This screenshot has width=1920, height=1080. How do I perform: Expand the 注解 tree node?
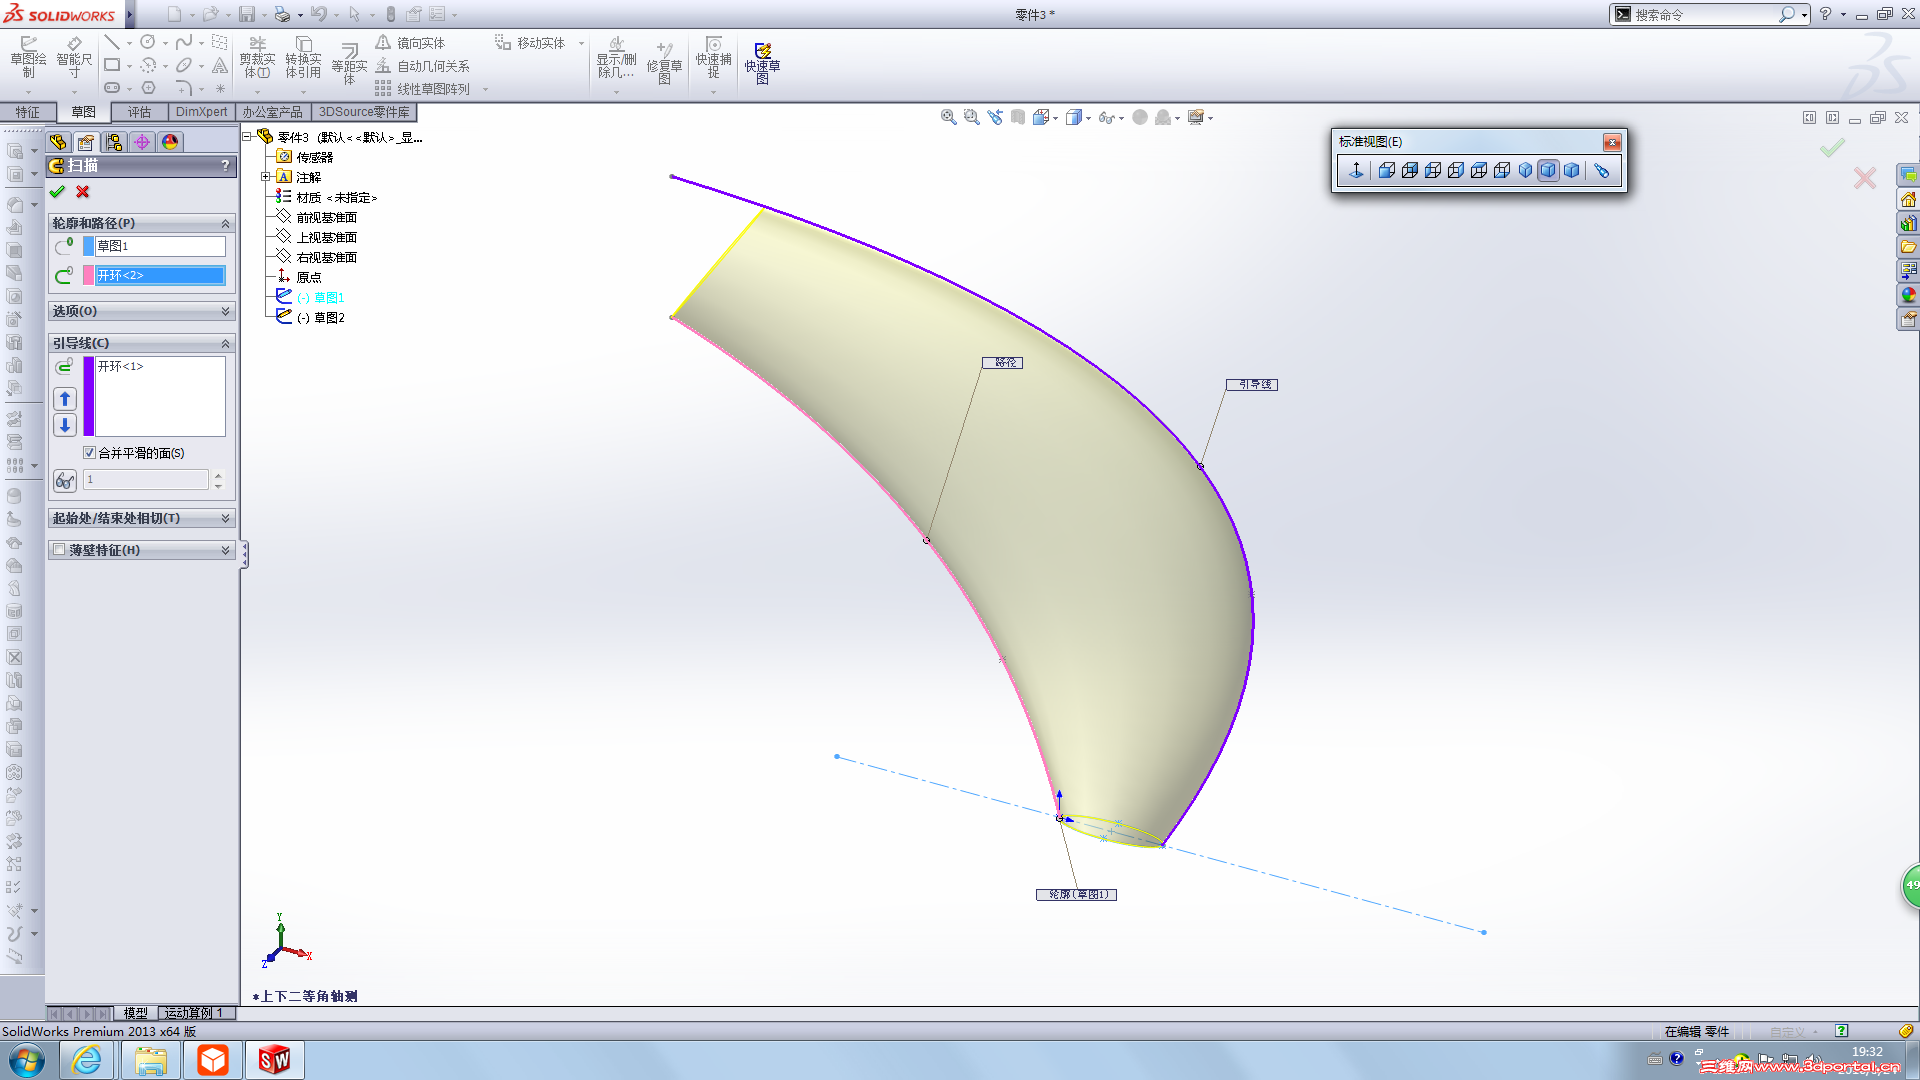pyautogui.click(x=266, y=177)
